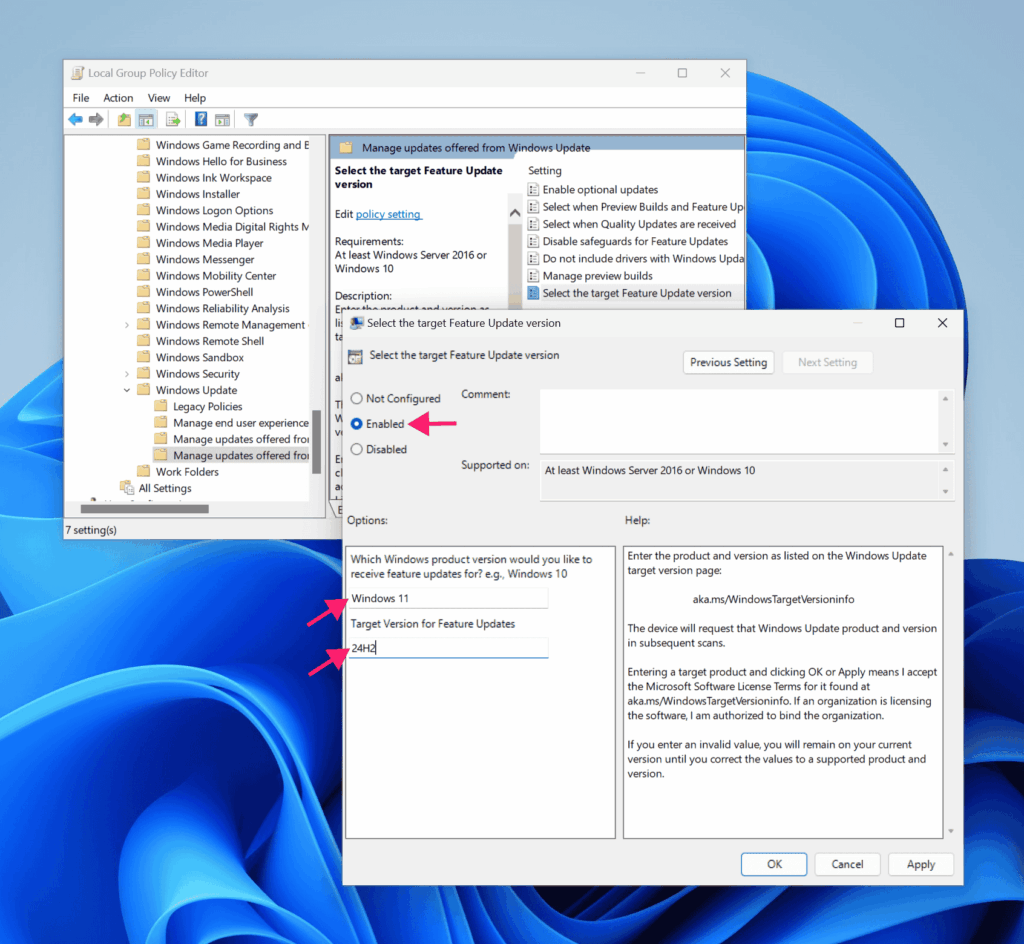Maximize the policy setting dialog window
The height and width of the screenshot is (944, 1024).
tap(899, 323)
